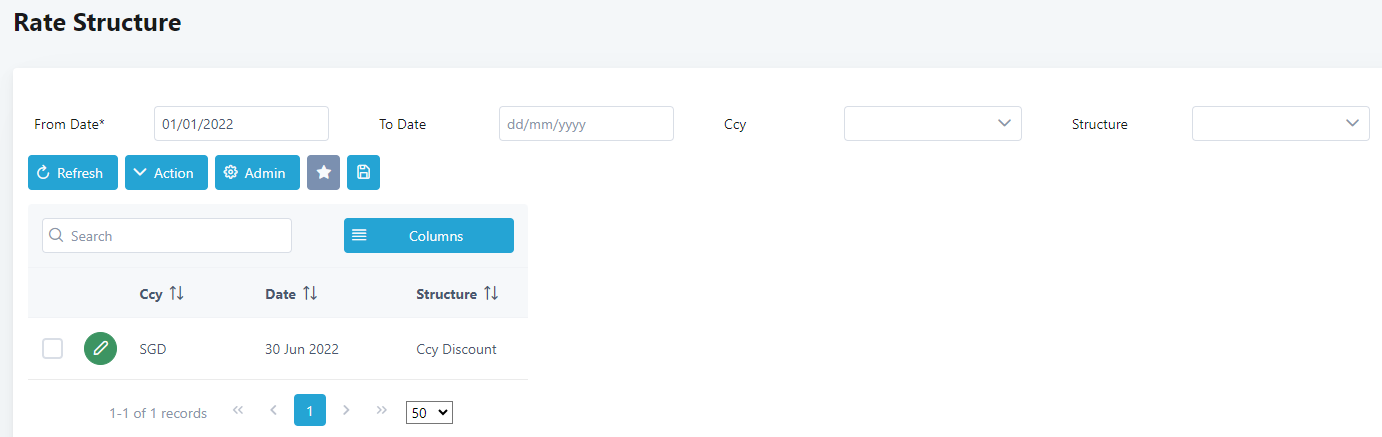
Task: Sort by Date column arrows
Action: point(310,294)
